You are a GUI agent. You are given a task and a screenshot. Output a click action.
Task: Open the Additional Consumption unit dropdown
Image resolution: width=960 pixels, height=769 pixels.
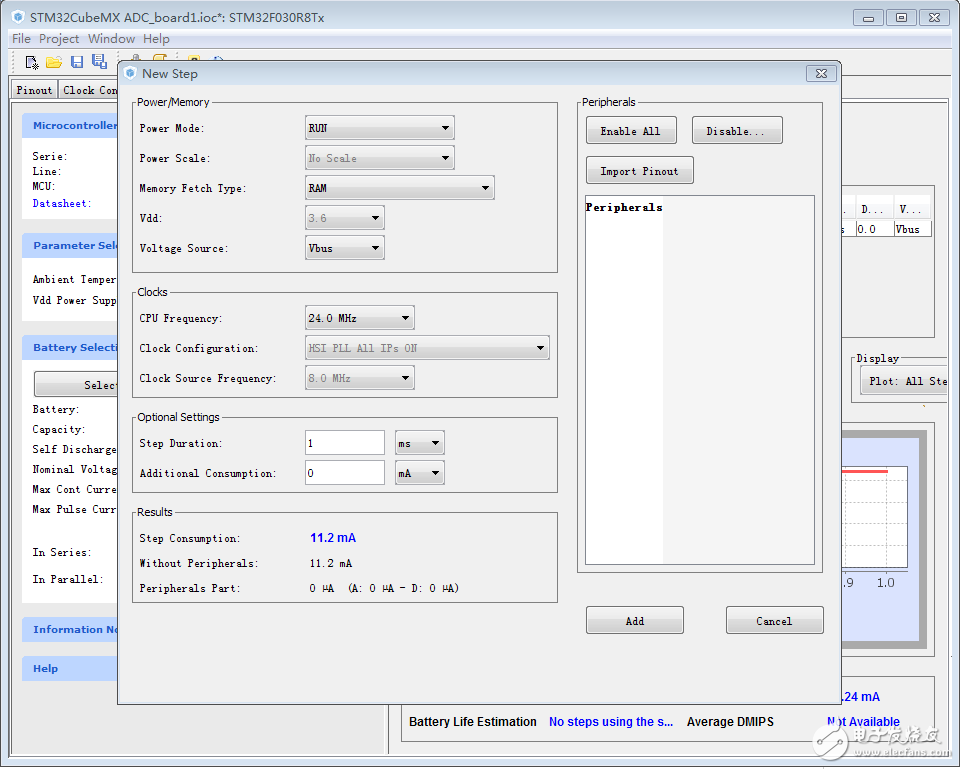(419, 473)
